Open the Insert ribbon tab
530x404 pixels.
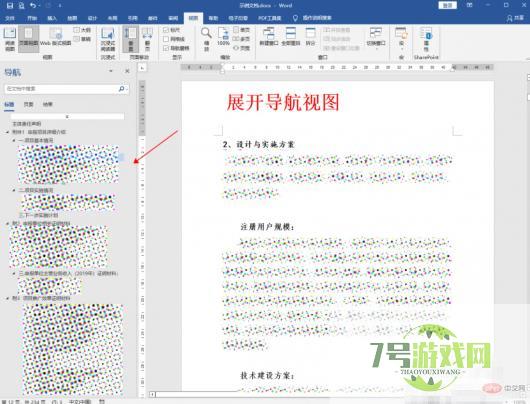[x=52, y=18]
